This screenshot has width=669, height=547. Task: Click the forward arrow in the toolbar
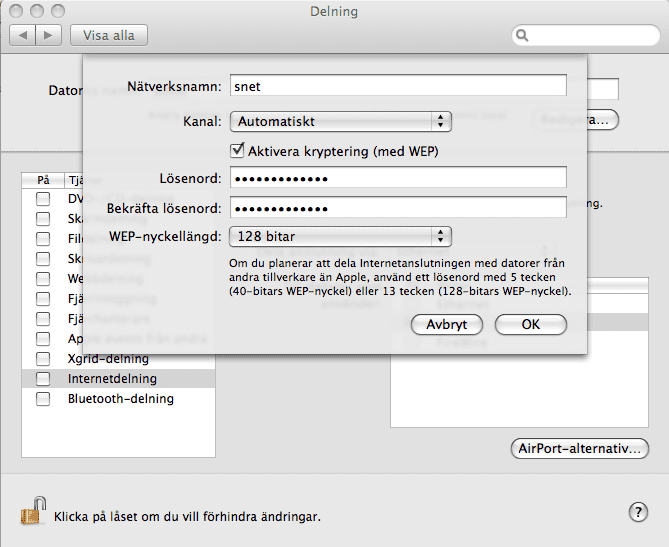48,35
